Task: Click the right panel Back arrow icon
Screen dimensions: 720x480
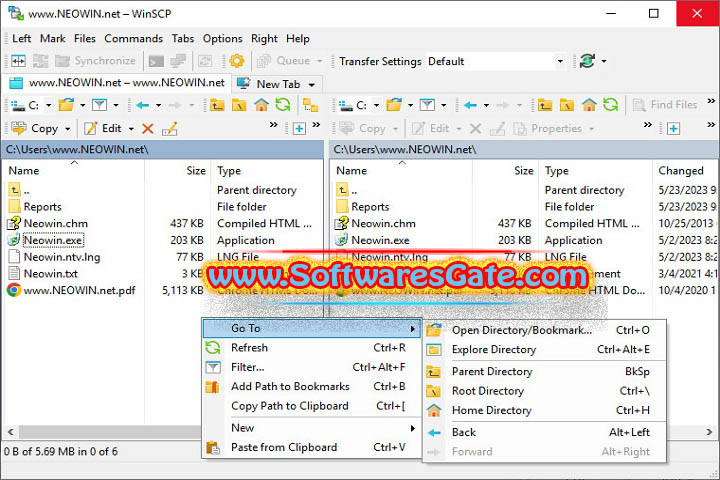Action: pyautogui.click(x=470, y=105)
